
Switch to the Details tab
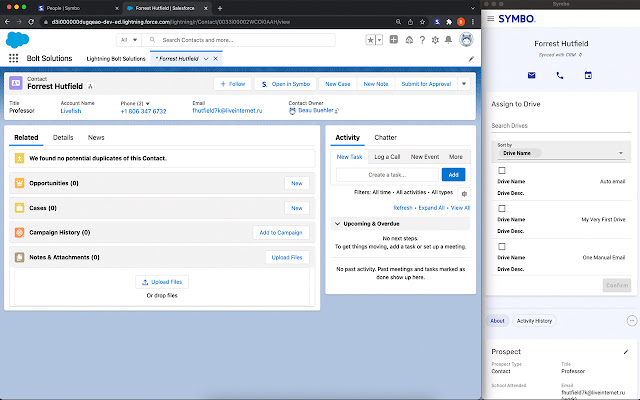point(63,138)
